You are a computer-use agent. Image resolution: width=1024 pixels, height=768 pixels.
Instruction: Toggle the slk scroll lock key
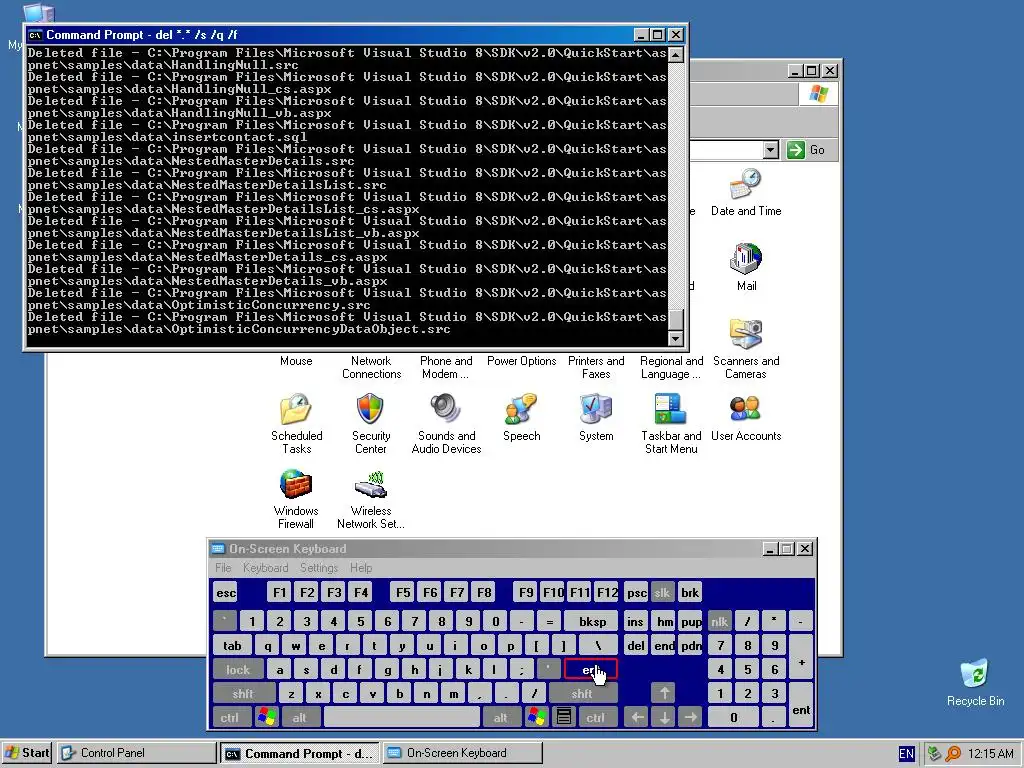click(662, 592)
